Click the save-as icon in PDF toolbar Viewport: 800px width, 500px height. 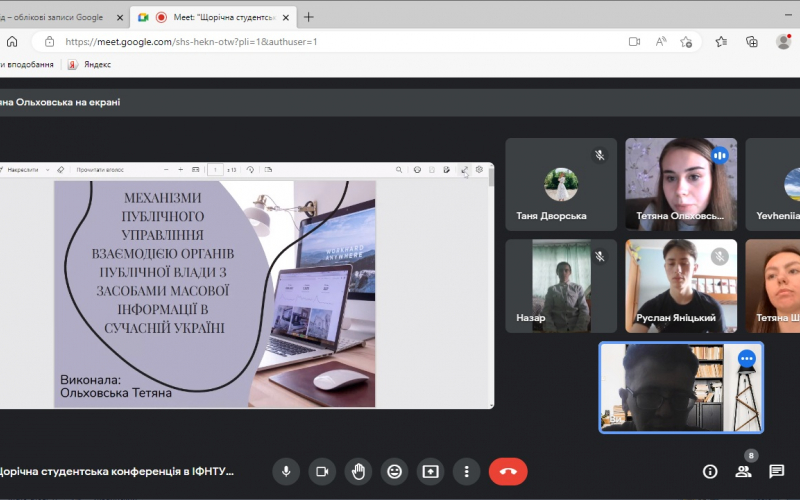[446, 170]
